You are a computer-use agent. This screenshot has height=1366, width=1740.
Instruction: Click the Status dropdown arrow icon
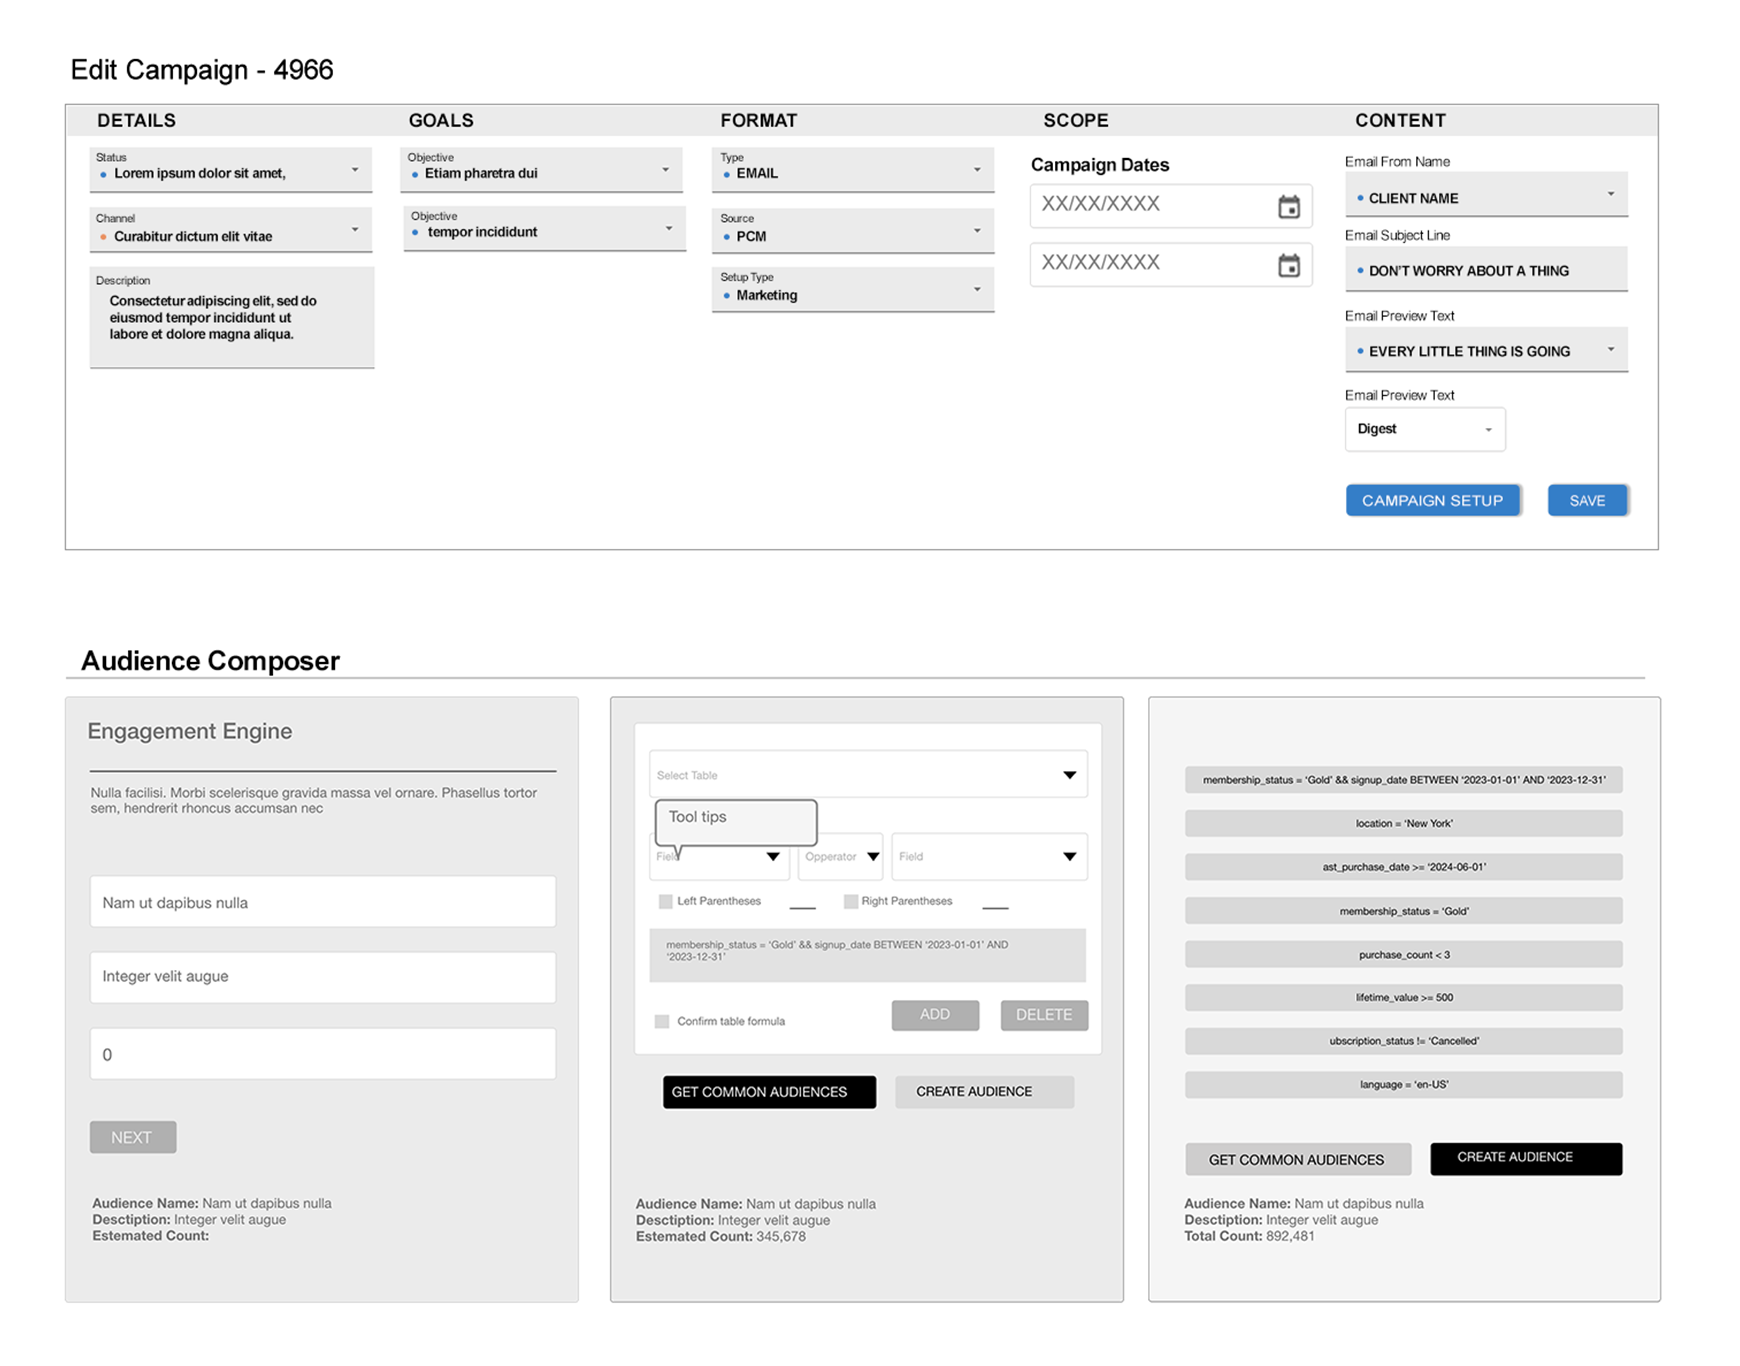tap(355, 170)
